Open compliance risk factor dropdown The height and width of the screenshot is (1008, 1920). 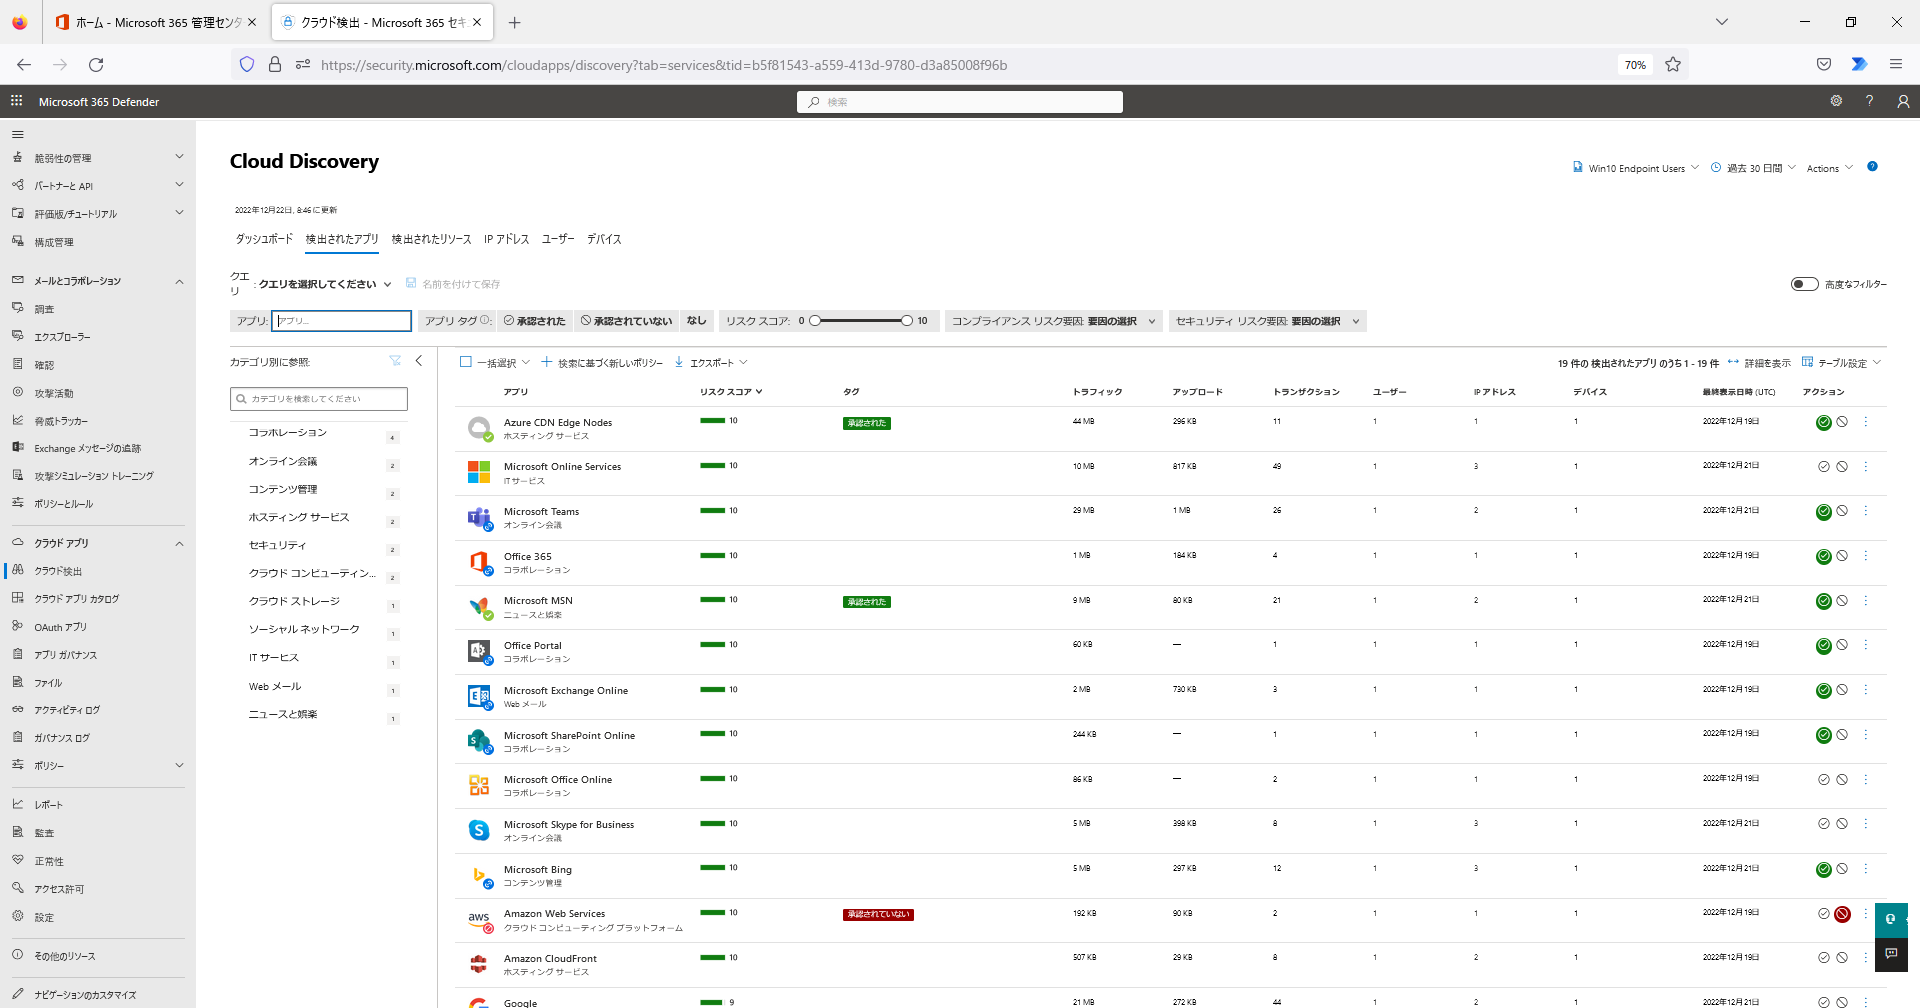tap(1053, 321)
